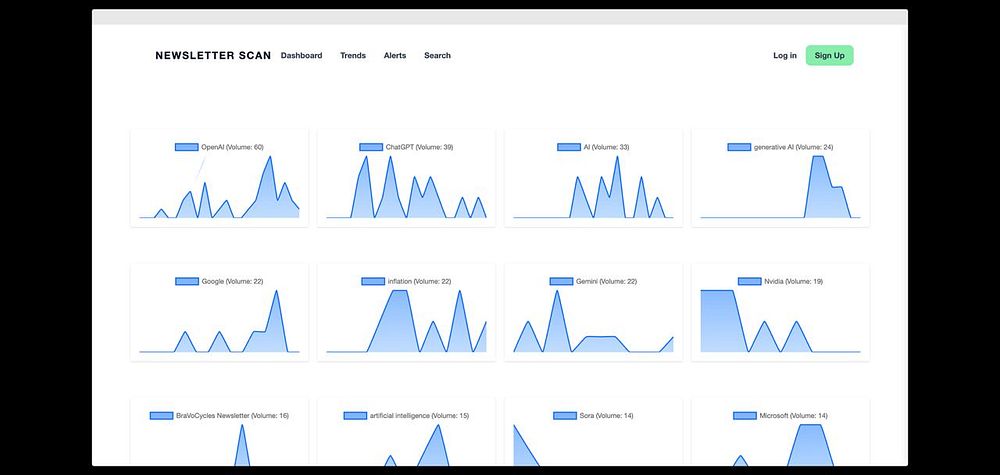Click the BraVoCycles Newsletter legend box
The width and height of the screenshot is (1000, 475).
click(x=161, y=416)
